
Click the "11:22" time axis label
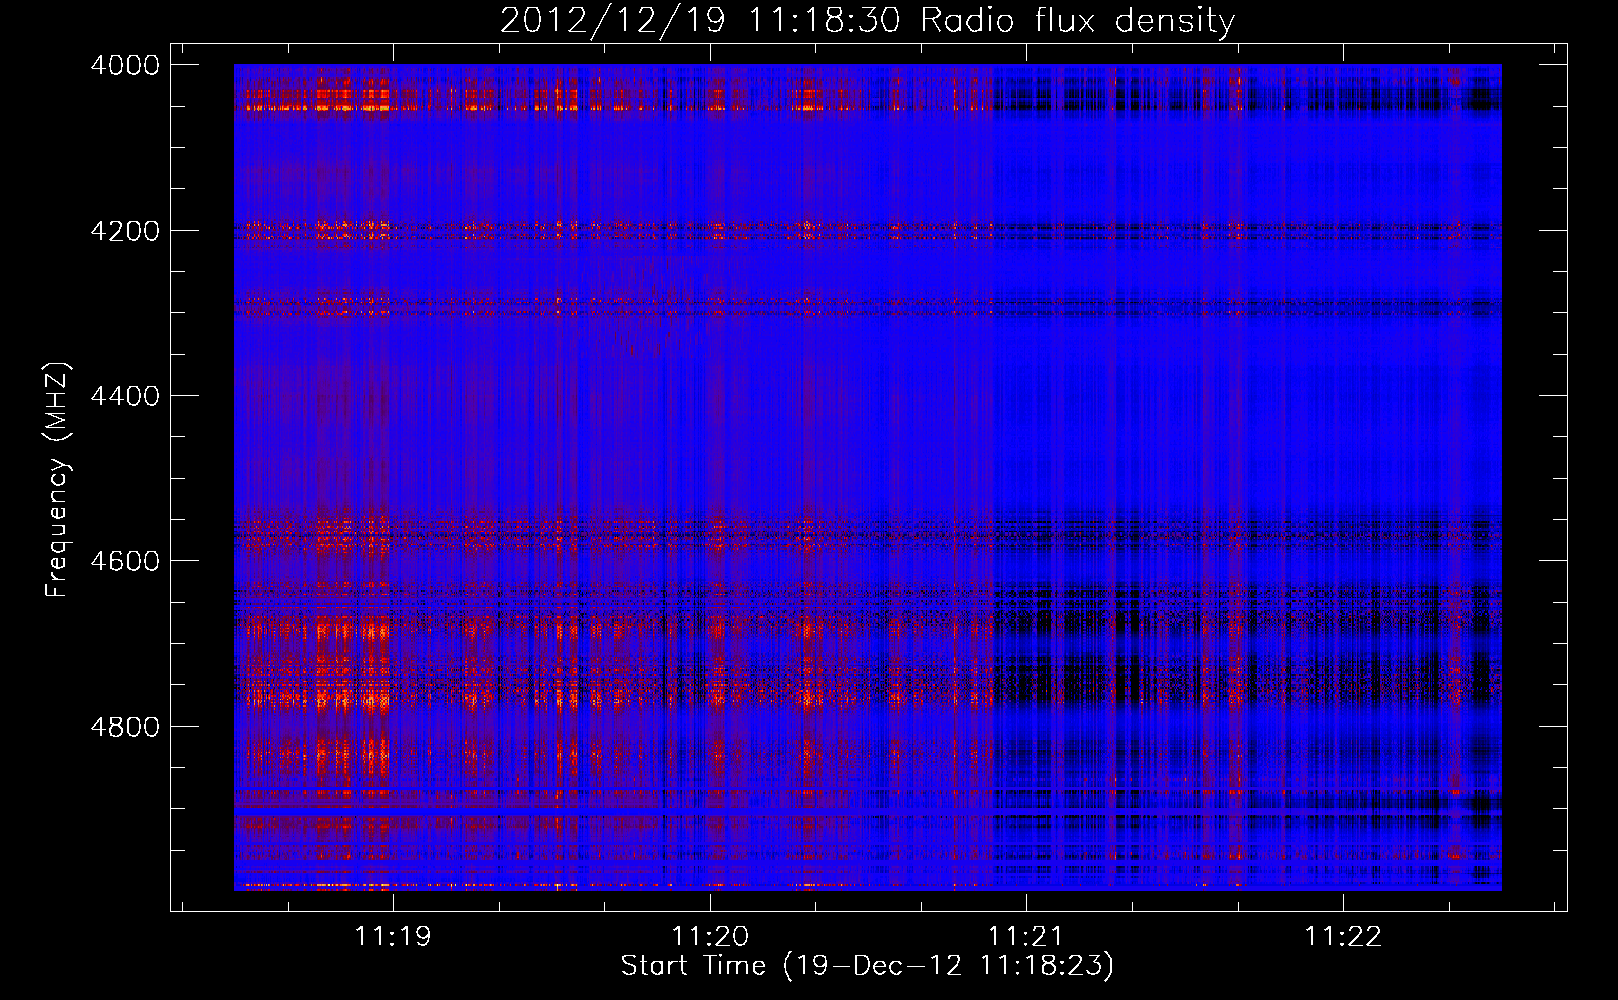point(1343,937)
